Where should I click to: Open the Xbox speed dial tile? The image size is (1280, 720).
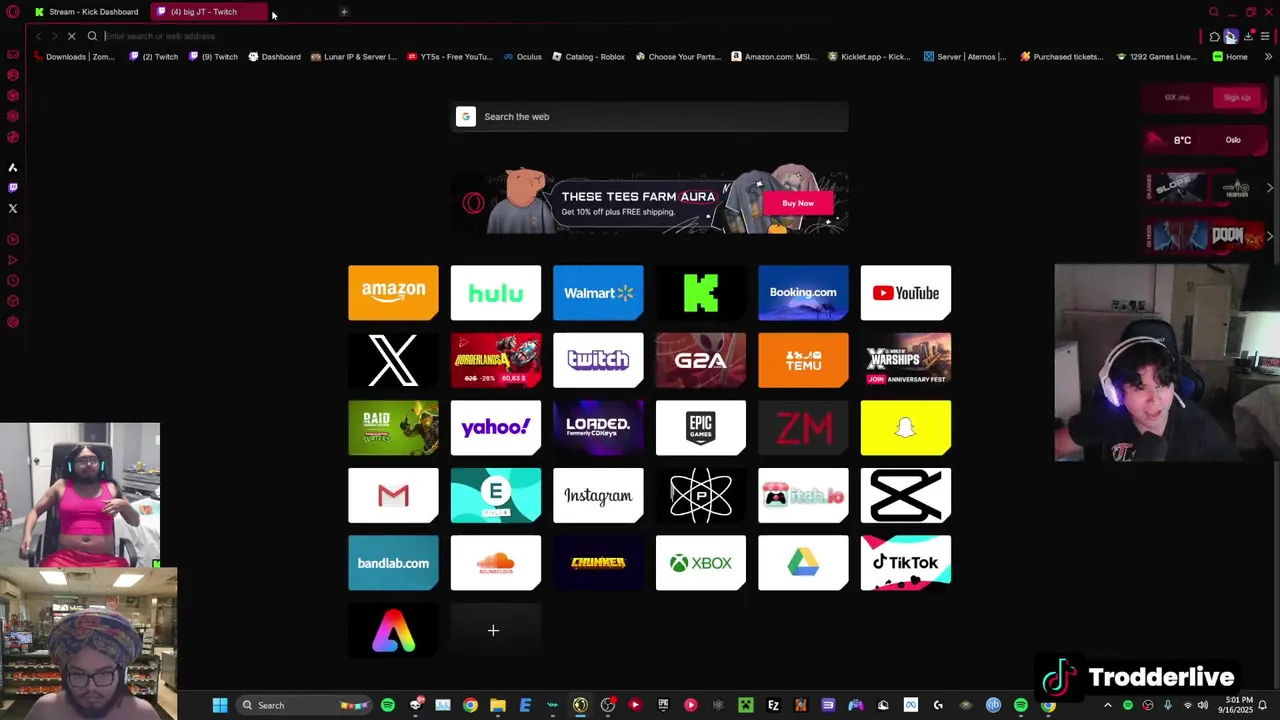click(701, 563)
